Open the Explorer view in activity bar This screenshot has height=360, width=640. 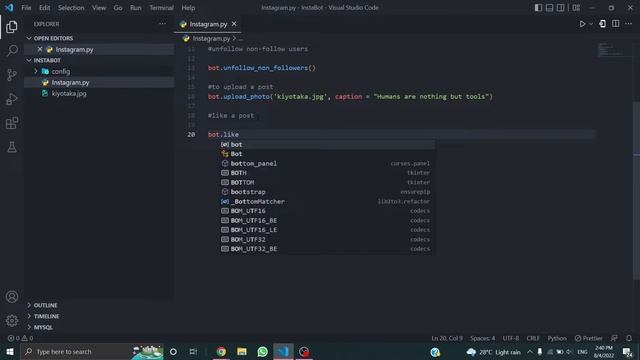[x=12, y=27]
